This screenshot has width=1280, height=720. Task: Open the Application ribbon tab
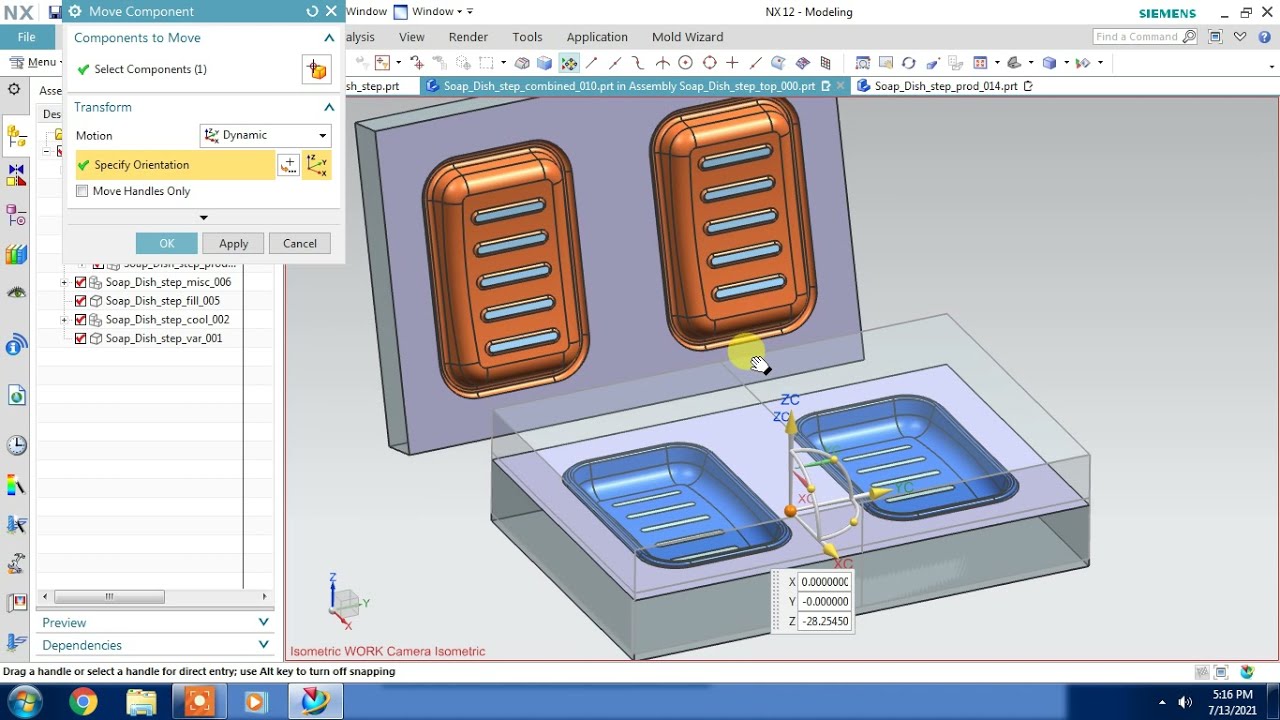coord(597,37)
